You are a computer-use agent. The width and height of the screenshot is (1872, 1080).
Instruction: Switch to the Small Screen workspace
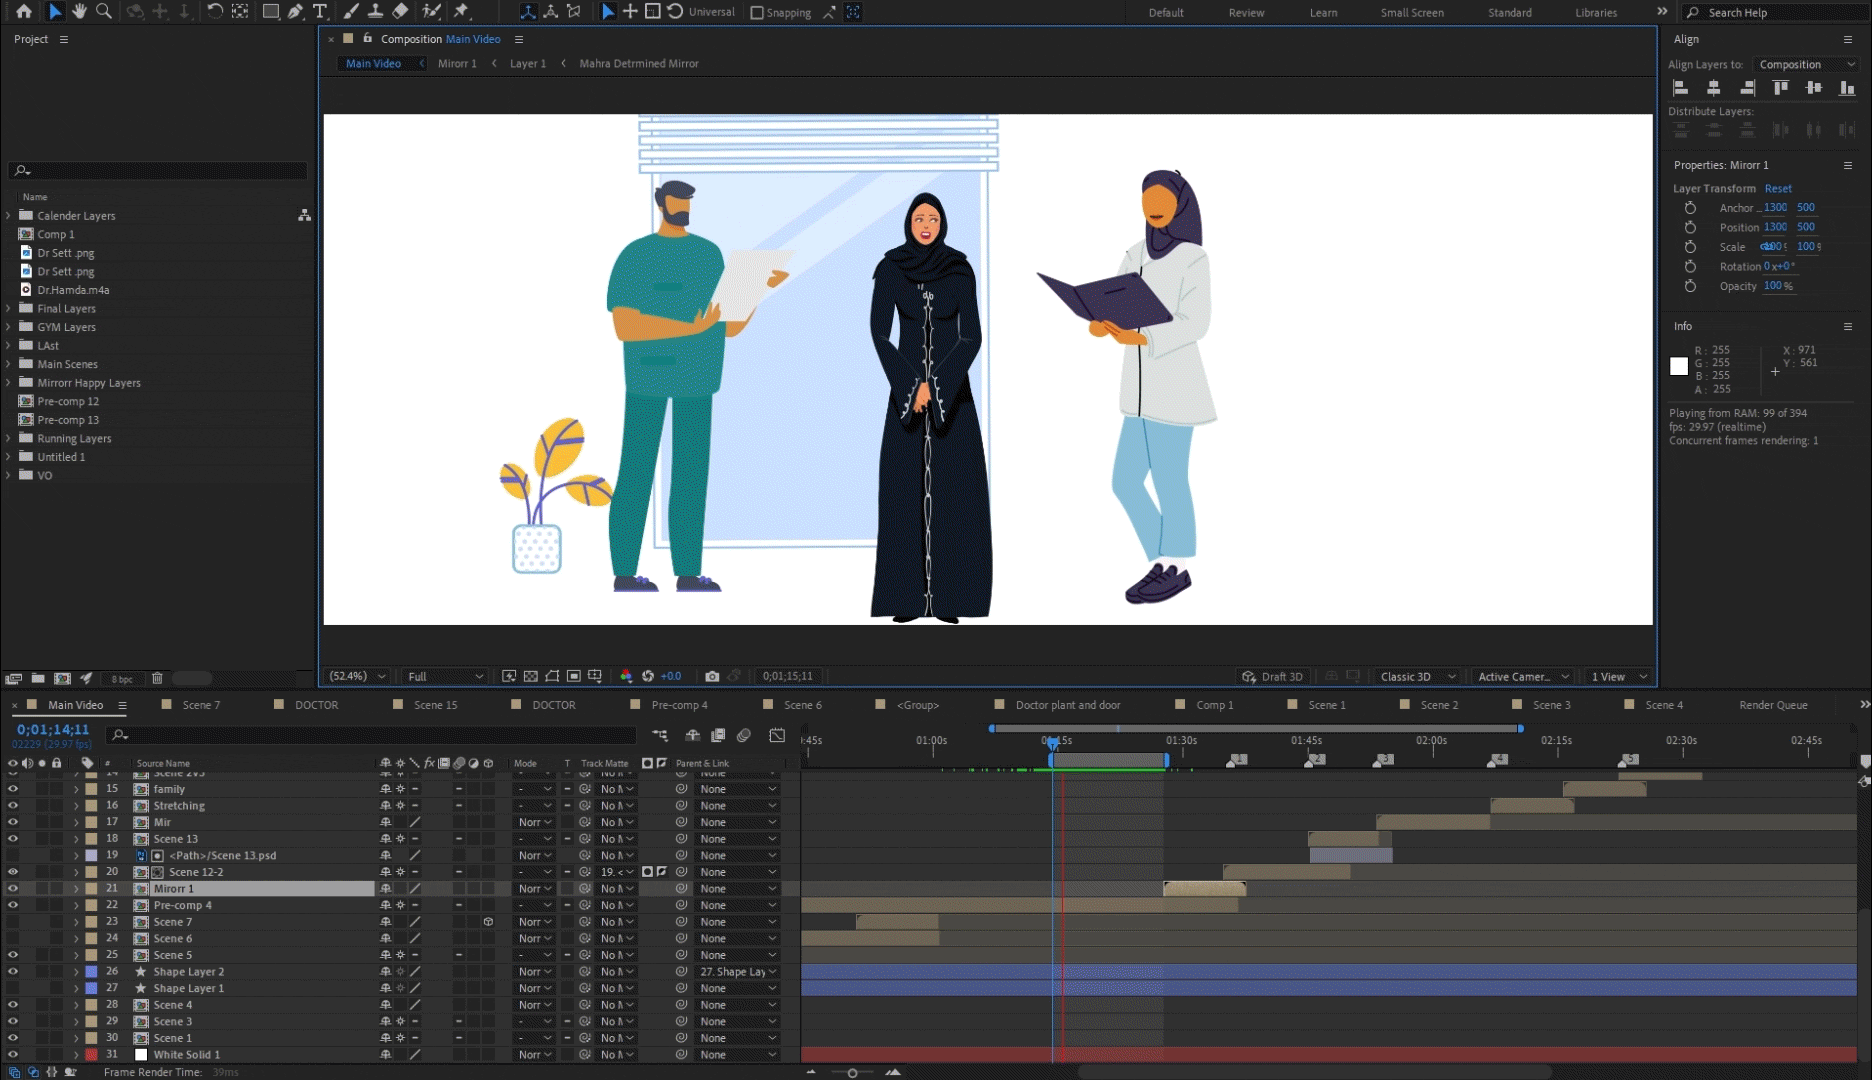tap(1412, 13)
